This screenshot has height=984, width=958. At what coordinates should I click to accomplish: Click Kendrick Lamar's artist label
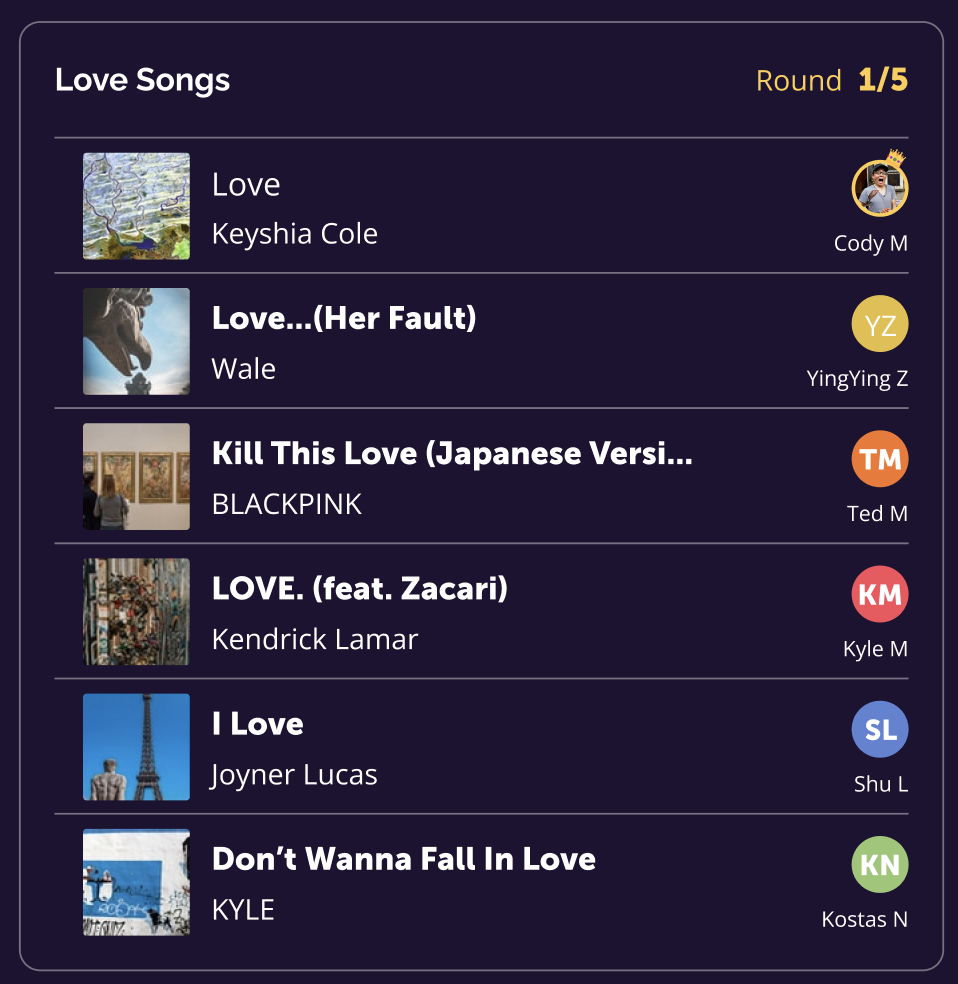point(313,639)
